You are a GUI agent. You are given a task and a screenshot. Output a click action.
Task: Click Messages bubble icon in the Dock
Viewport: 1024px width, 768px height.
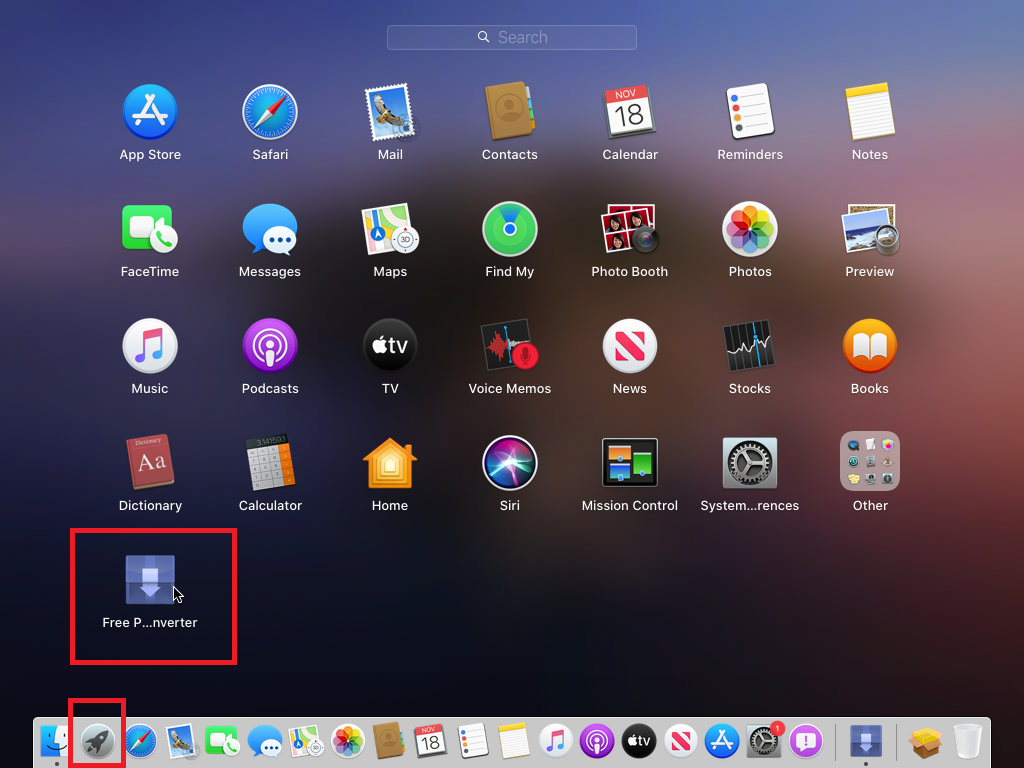[264, 742]
